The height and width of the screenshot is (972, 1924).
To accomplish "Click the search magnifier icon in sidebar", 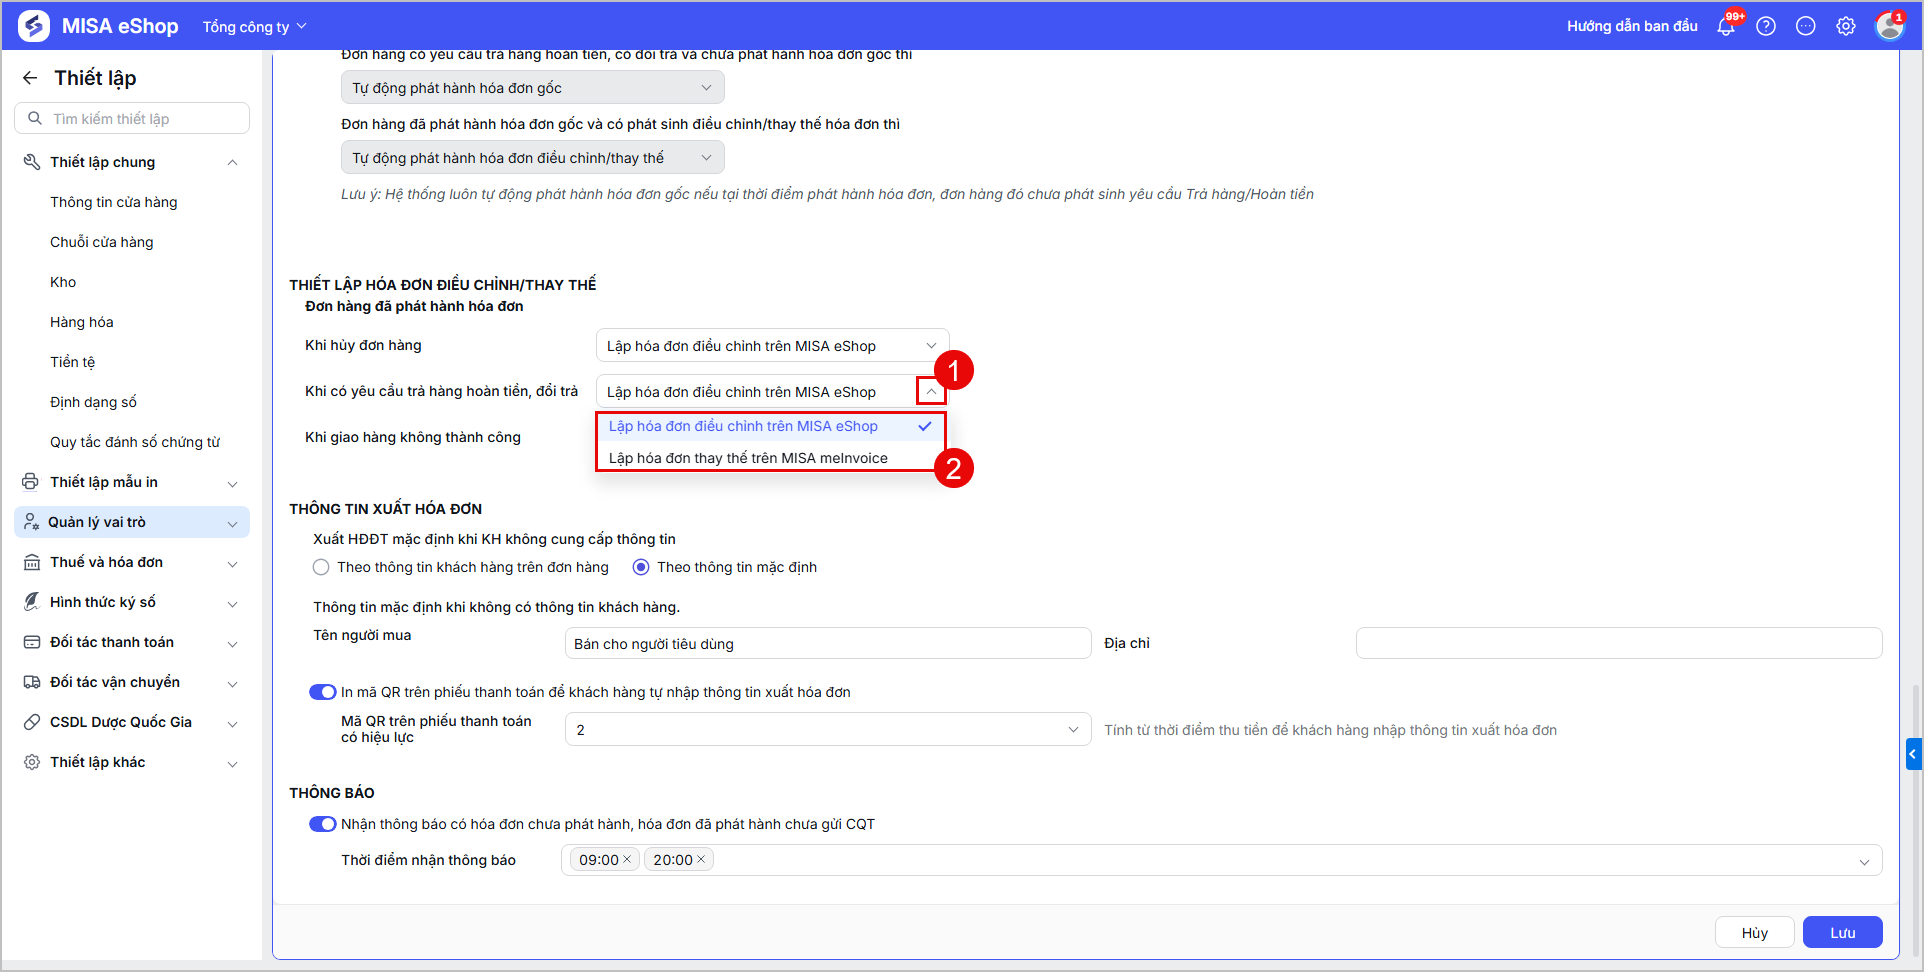I will (x=35, y=118).
